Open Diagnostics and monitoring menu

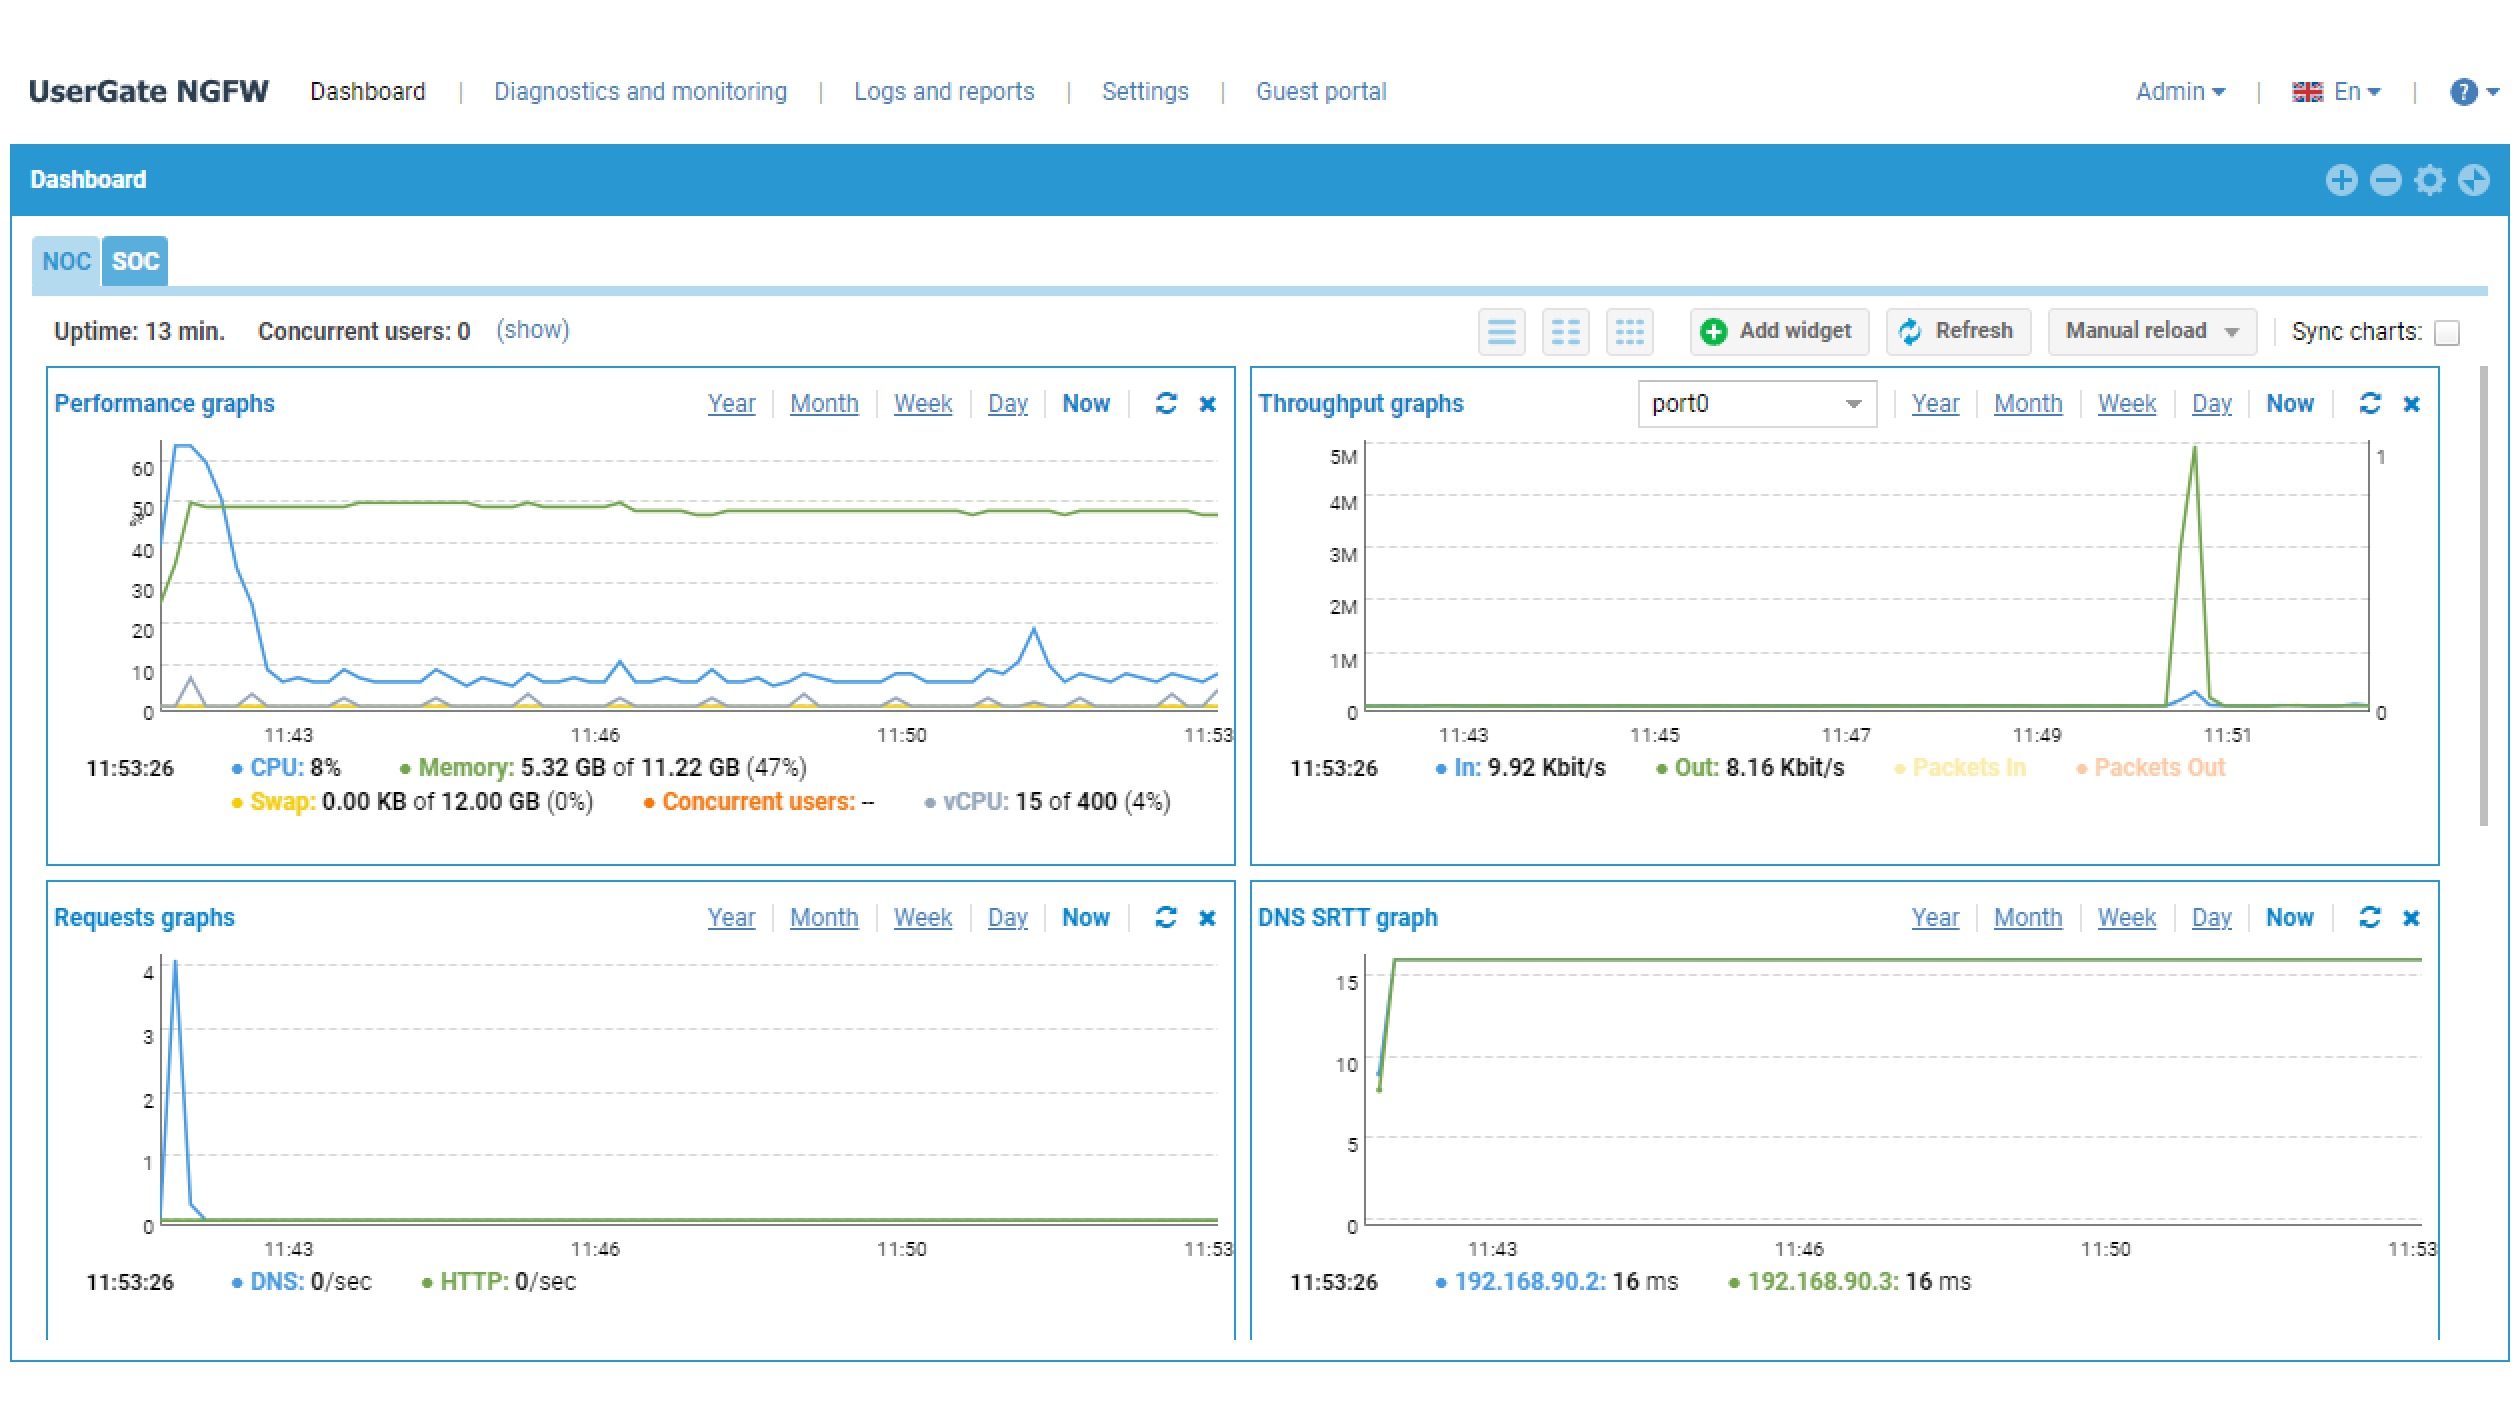(x=640, y=92)
